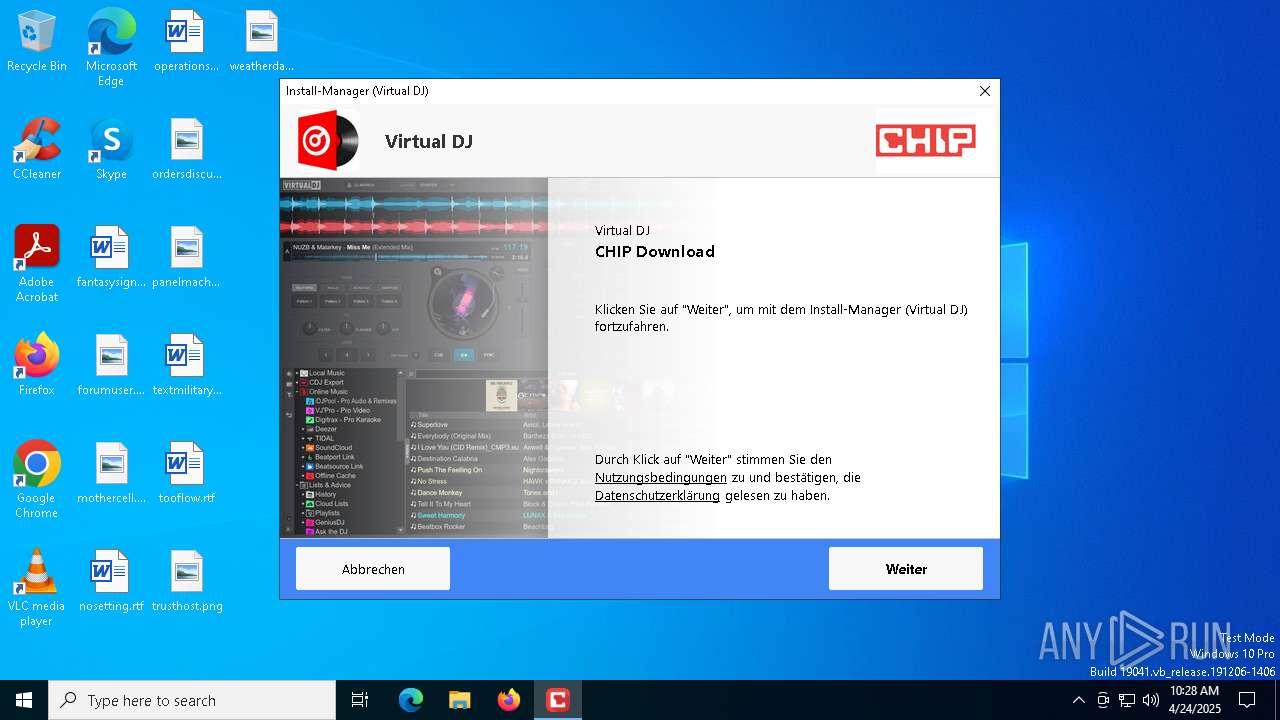Image resolution: width=1280 pixels, height=720 pixels.
Task: Select the mothercell image file icon
Action: point(111,474)
